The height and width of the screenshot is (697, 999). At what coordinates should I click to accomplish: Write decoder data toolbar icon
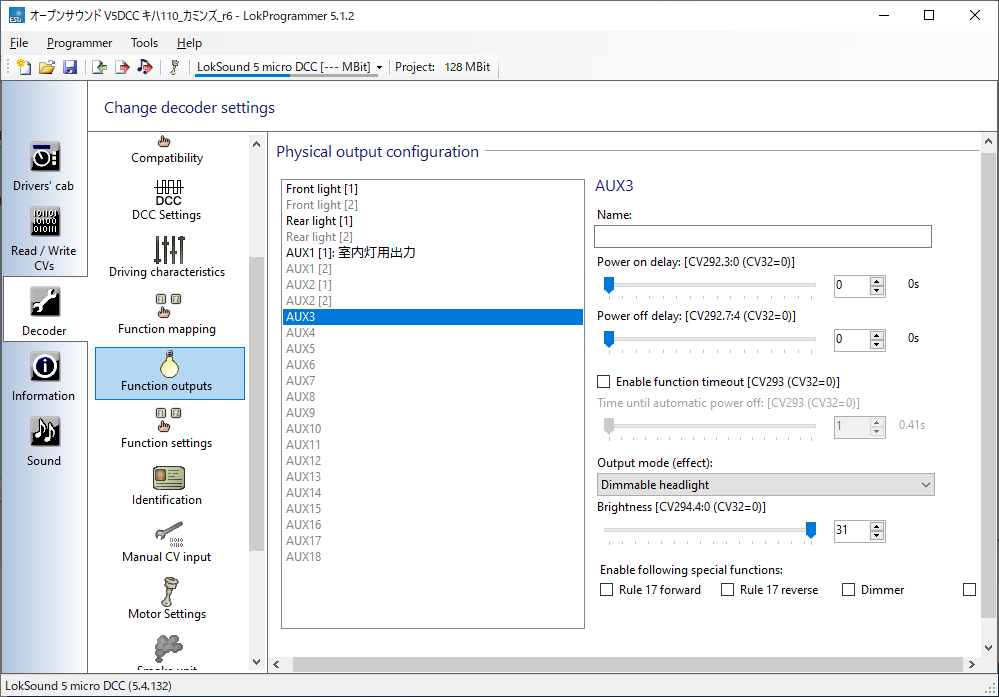point(122,67)
